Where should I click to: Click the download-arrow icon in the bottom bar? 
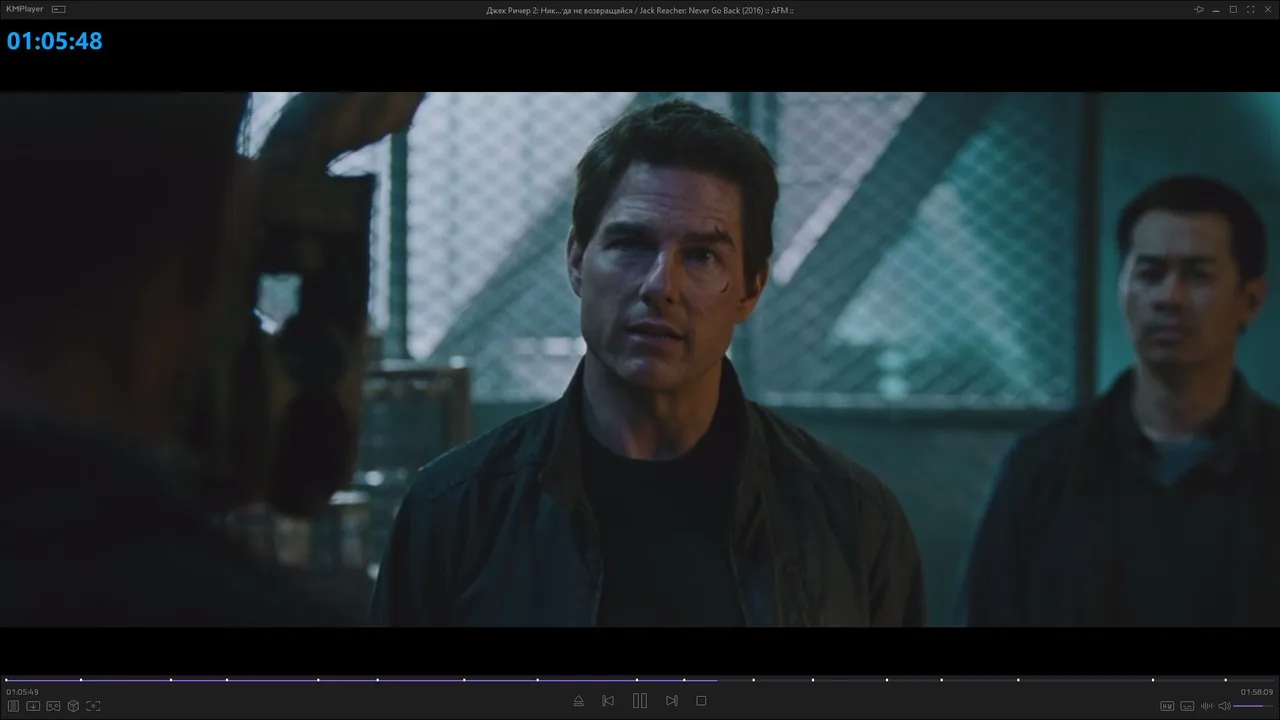tap(33, 706)
